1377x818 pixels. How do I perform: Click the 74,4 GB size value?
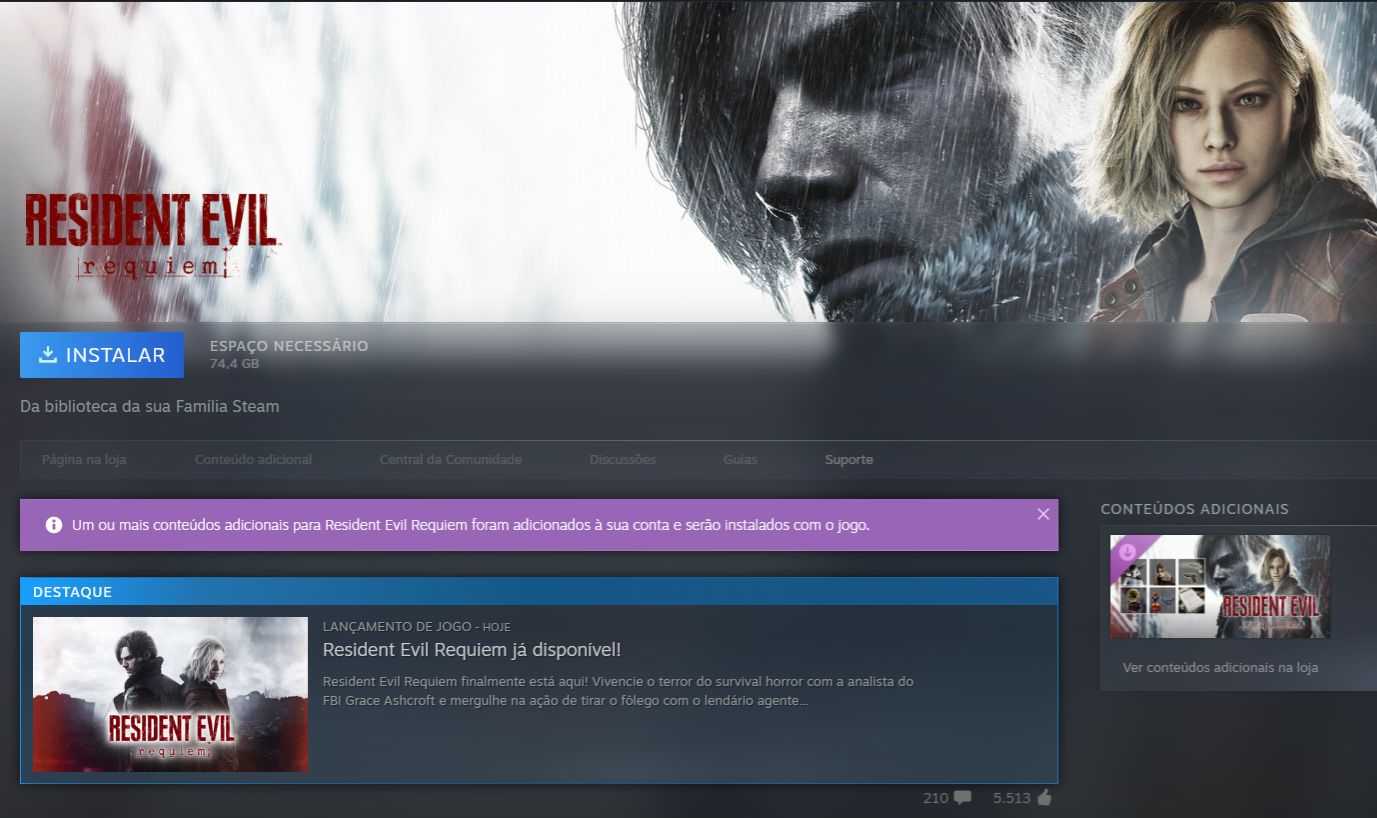coord(234,364)
